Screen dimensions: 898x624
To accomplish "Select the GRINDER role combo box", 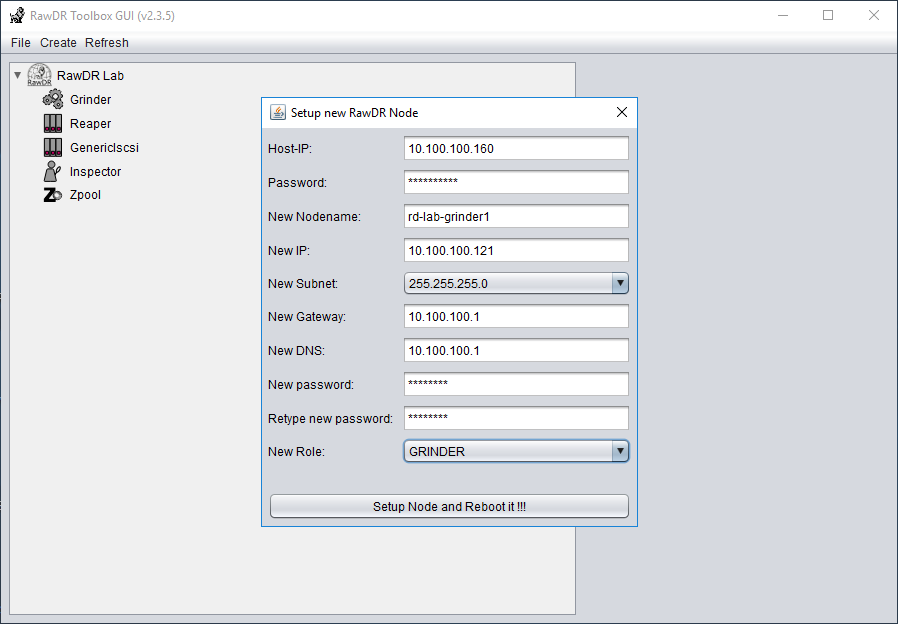I will pos(516,451).
